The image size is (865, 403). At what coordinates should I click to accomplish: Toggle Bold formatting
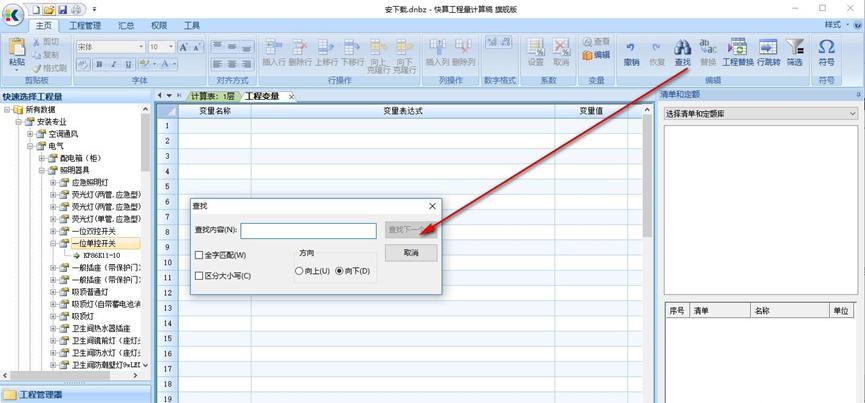99,65
